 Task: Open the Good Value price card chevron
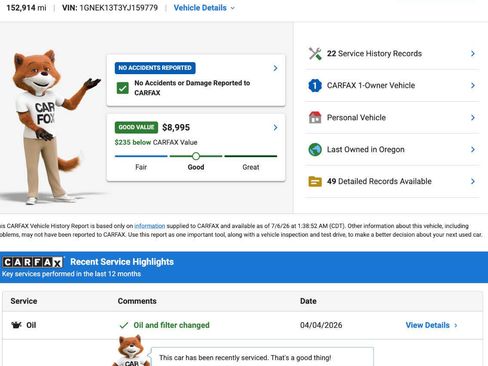point(275,127)
